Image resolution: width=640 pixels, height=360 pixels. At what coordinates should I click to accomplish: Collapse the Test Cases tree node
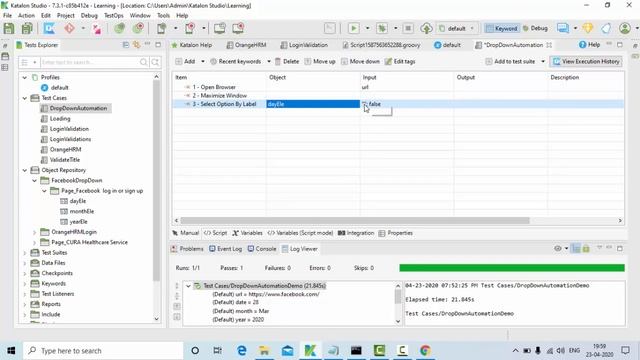24,98
